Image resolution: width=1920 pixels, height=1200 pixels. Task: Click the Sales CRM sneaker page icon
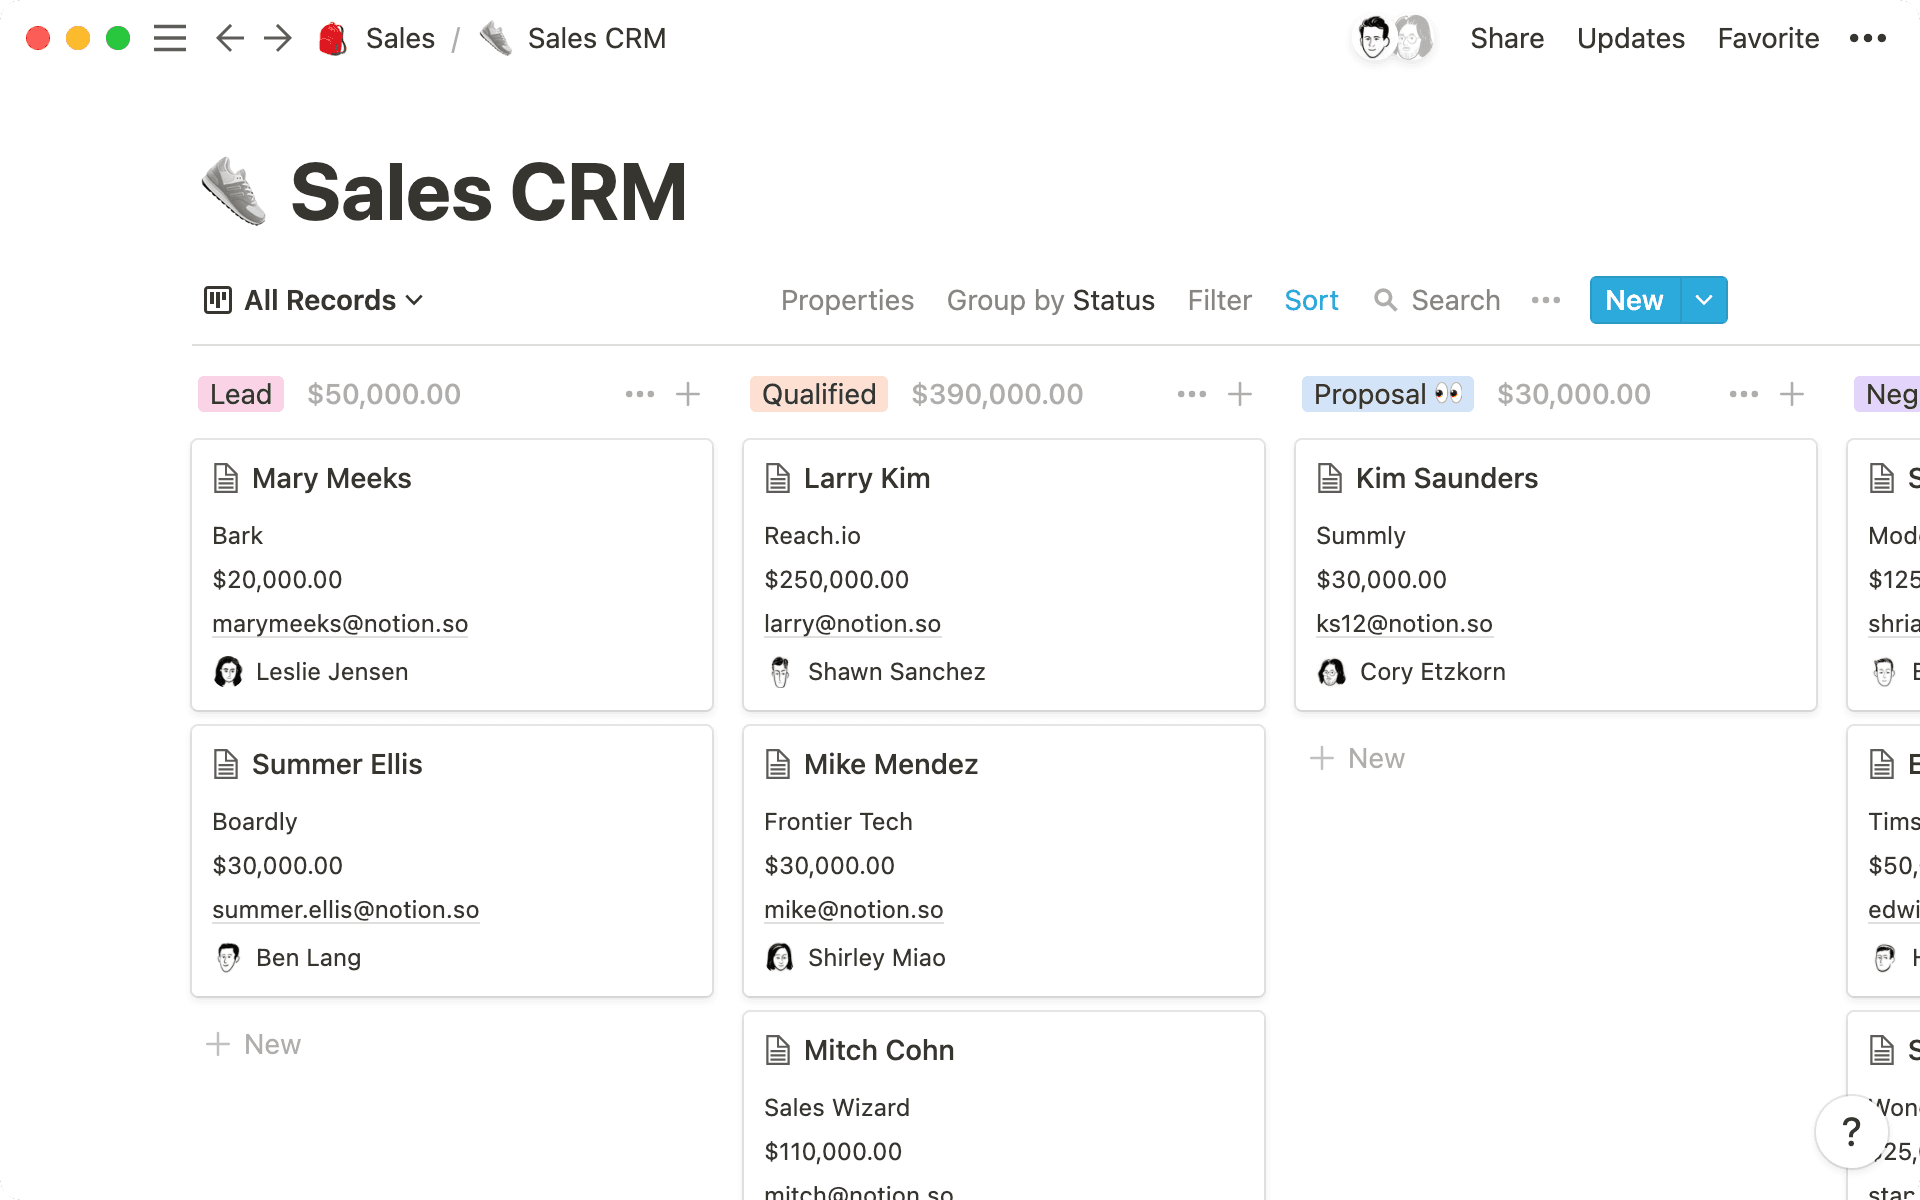[x=232, y=190]
